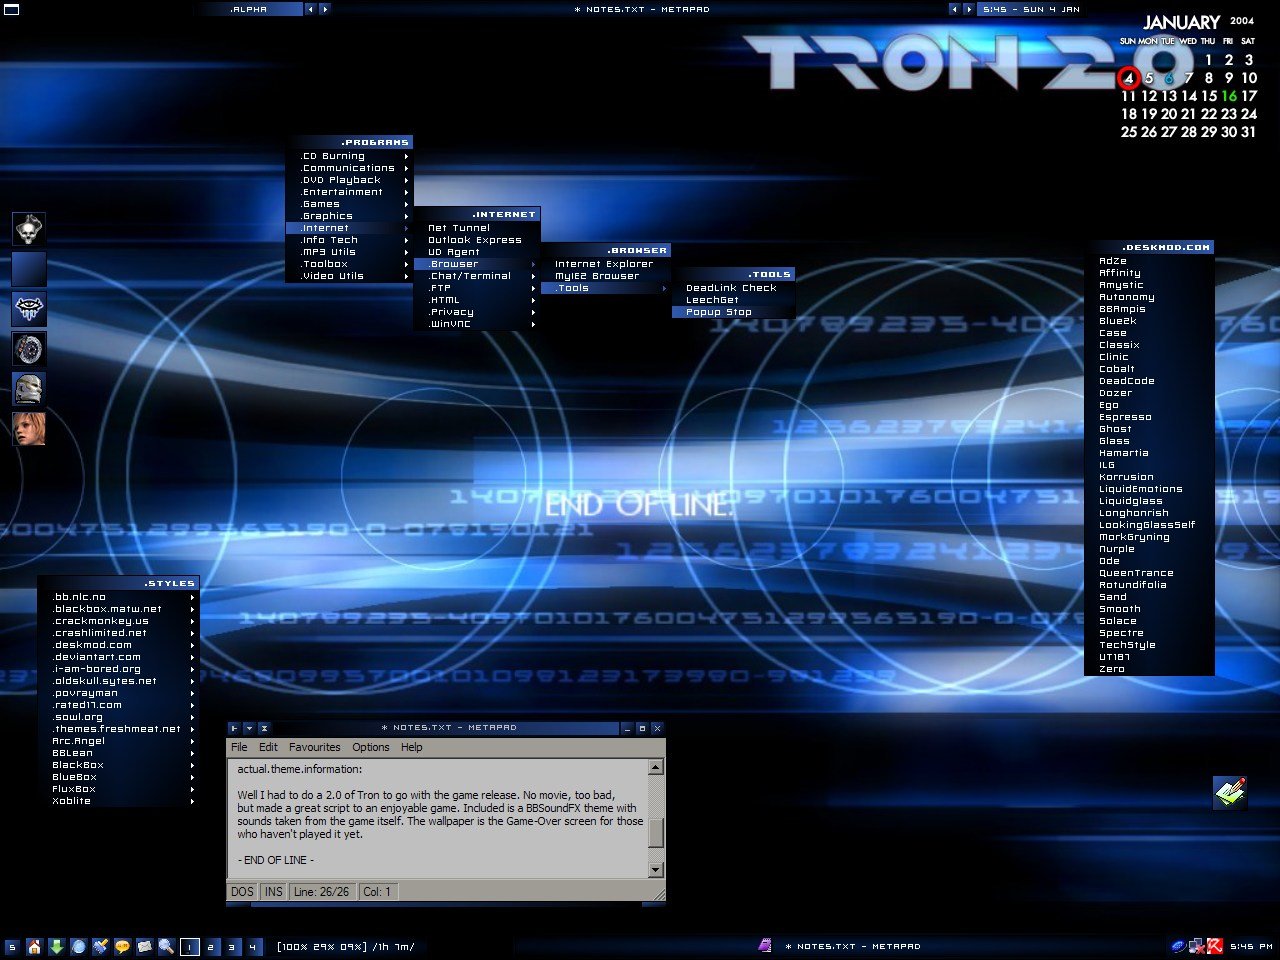1280x960 pixels.
Task: Expand the DVD Playback submenu
Action: (x=349, y=180)
